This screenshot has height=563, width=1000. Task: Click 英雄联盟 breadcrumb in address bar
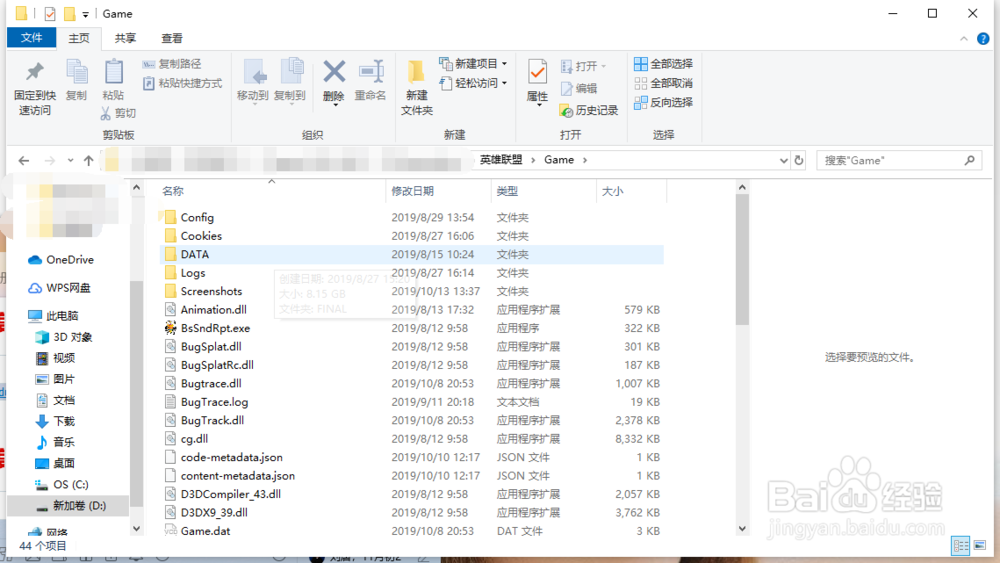(501, 160)
